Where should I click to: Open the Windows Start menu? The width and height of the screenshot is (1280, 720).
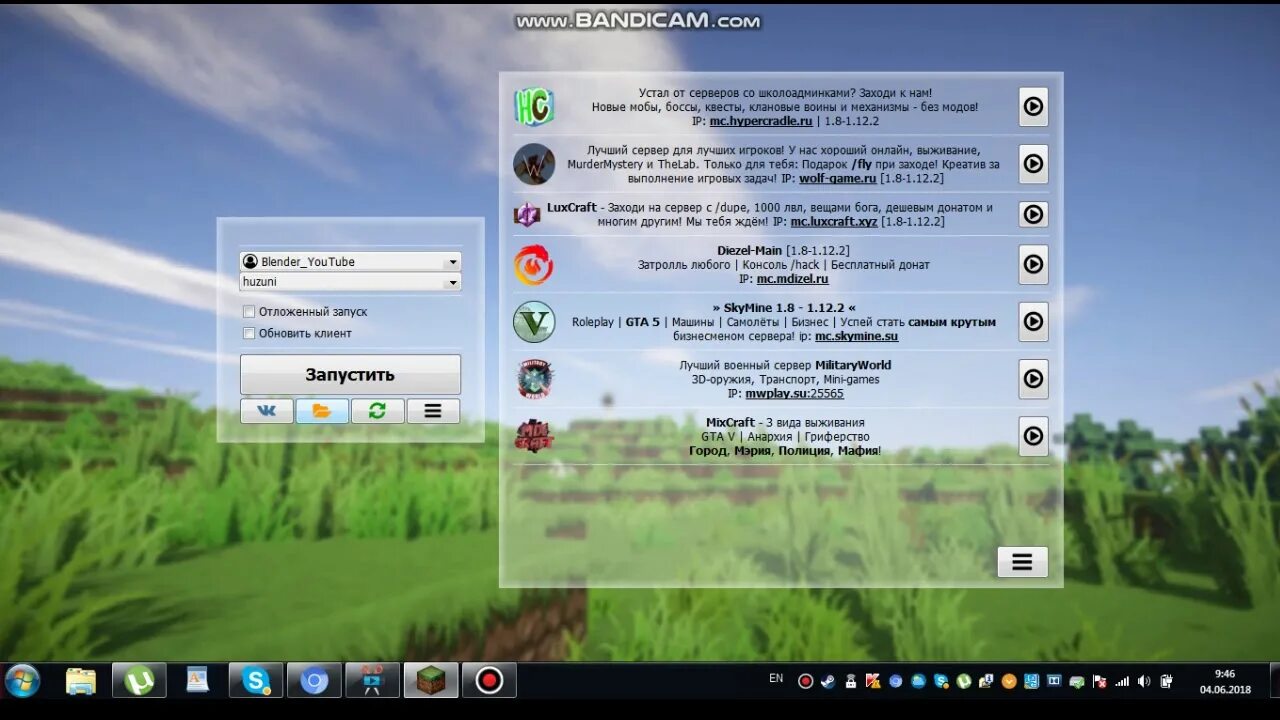(x=22, y=681)
